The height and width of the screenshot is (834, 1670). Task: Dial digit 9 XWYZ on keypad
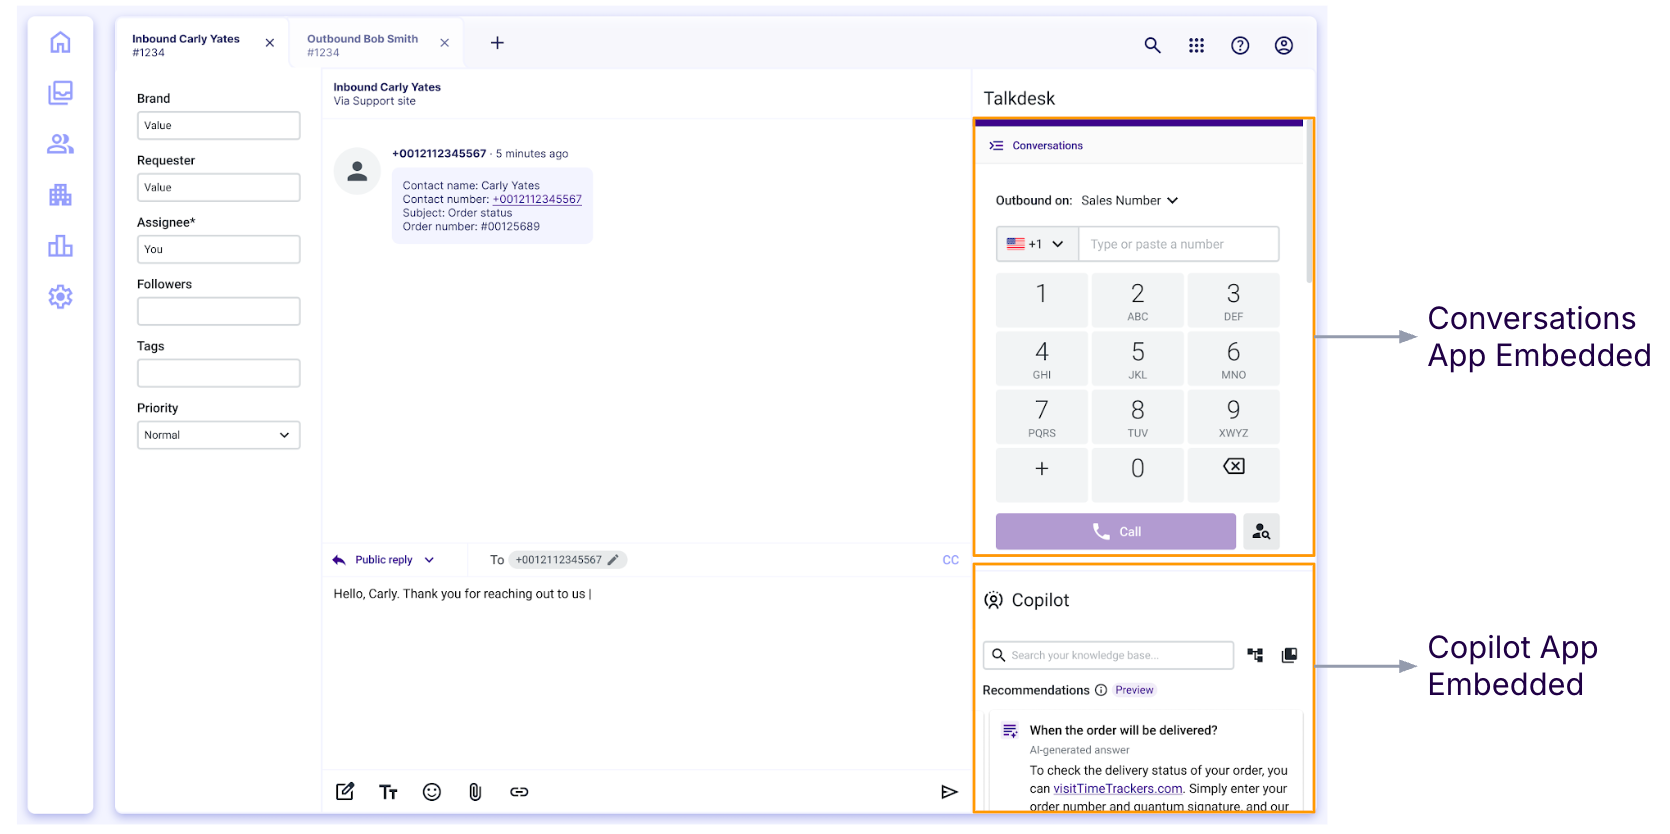point(1233,417)
